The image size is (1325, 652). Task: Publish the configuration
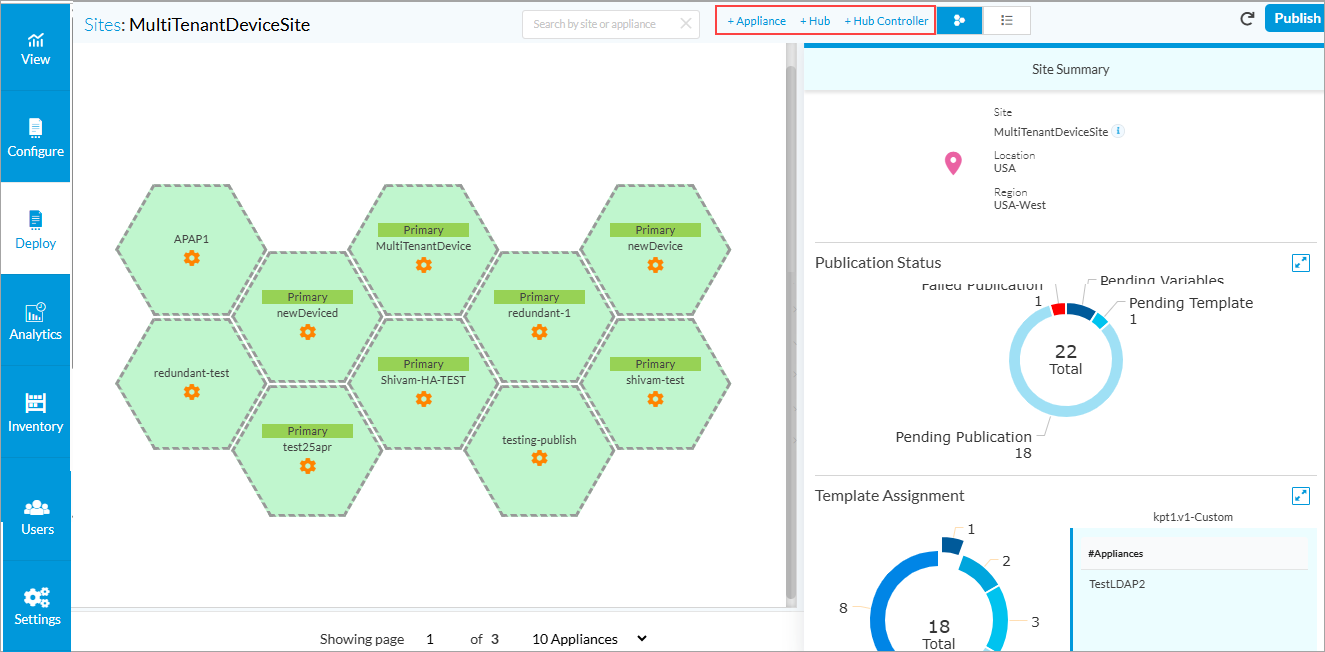coord(1296,18)
